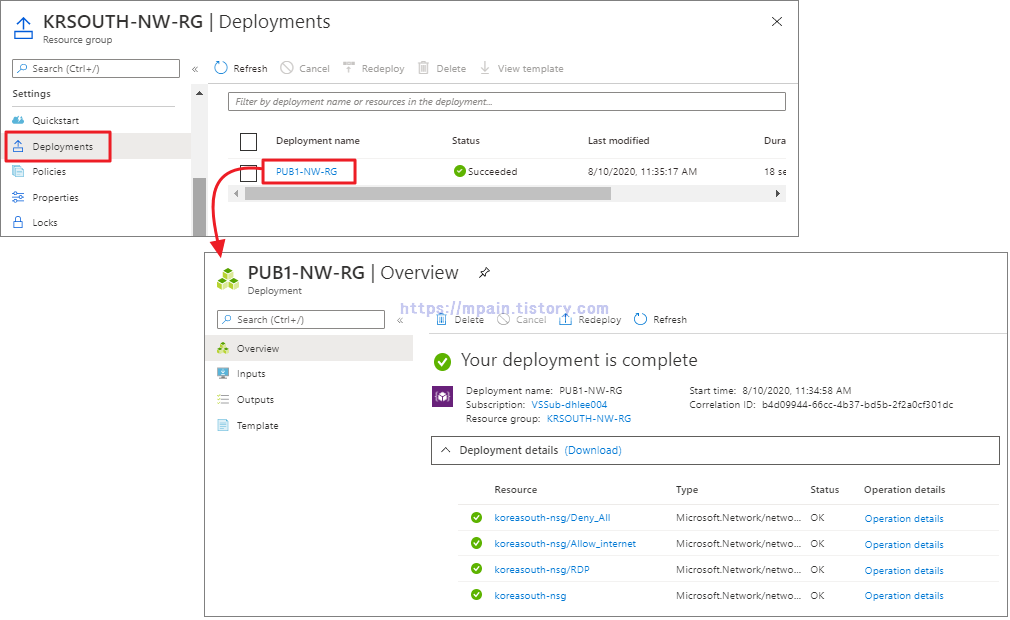The height and width of the screenshot is (620, 1010).
Task: Click the View template download icon
Action: [484, 68]
